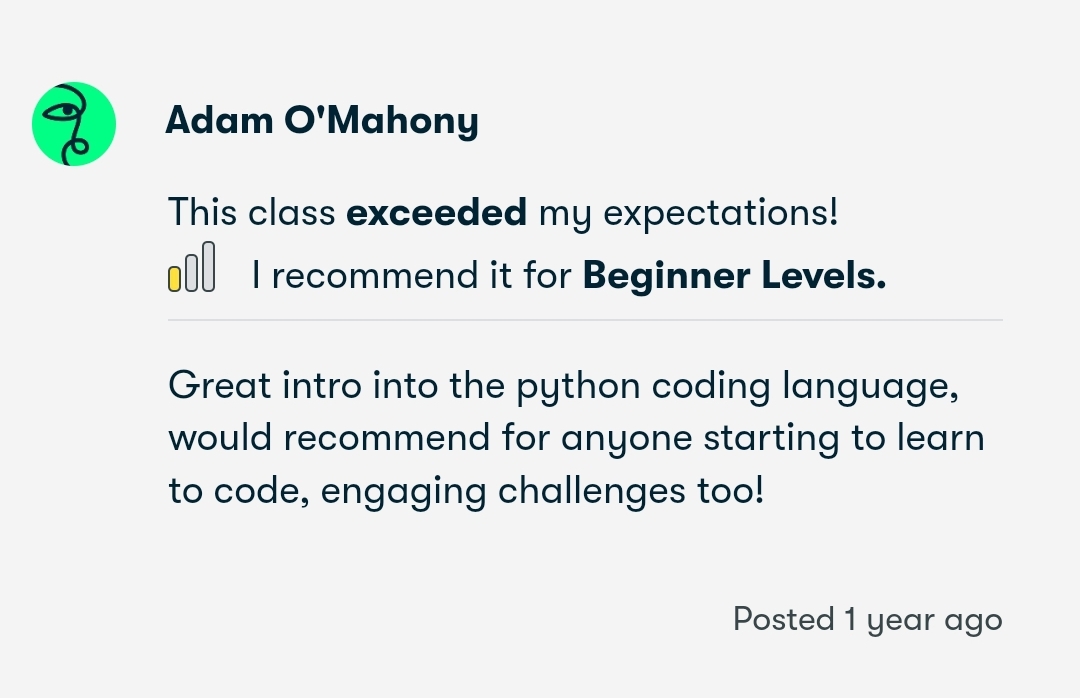Click the "my expectations!" text
The width and height of the screenshot is (1080, 698).
click(688, 212)
